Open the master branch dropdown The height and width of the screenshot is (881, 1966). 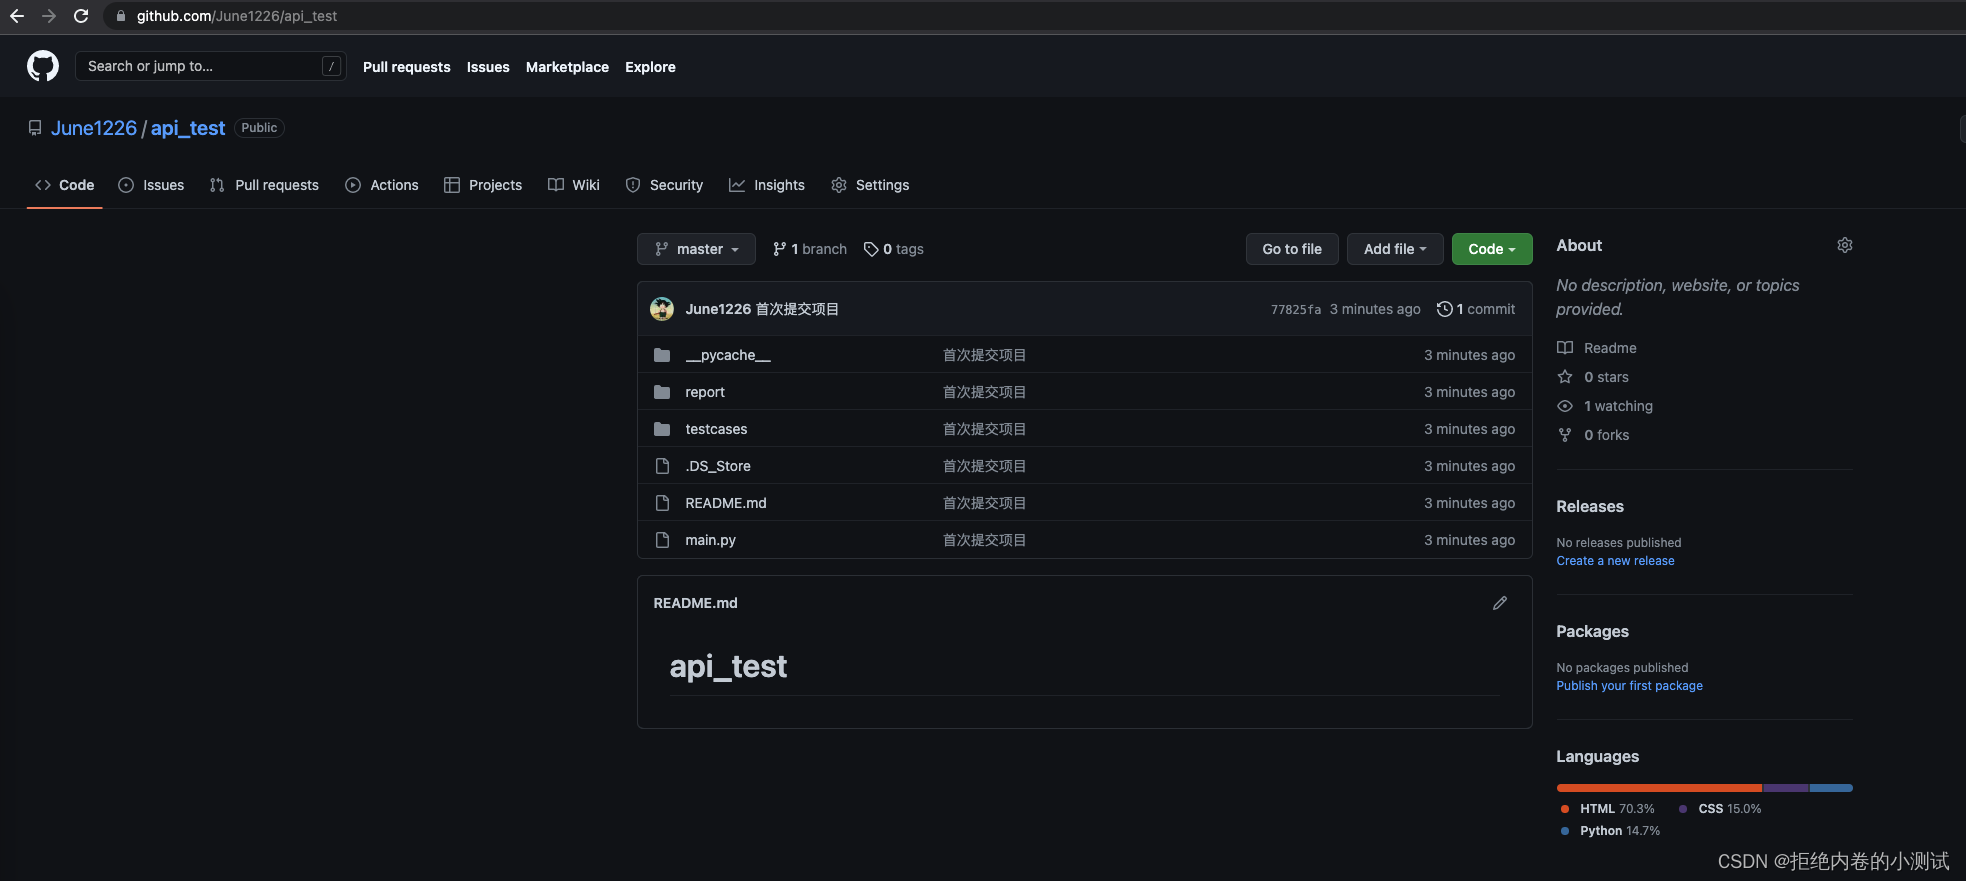(x=696, y=249)
